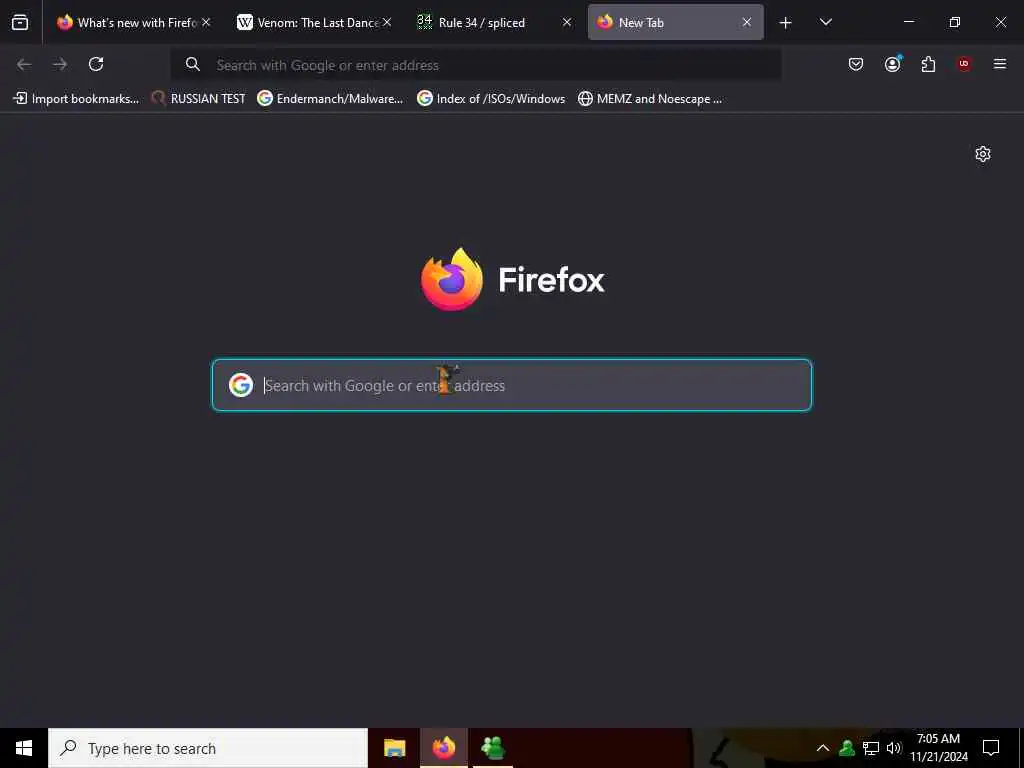Open the Firefox account icon
This screenshot has height=768, width=1024.
pyautogui.click(x=893, y=64)
